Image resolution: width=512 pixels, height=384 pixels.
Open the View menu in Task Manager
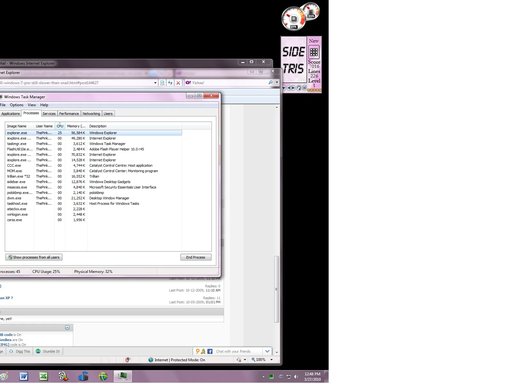point(32,105)
